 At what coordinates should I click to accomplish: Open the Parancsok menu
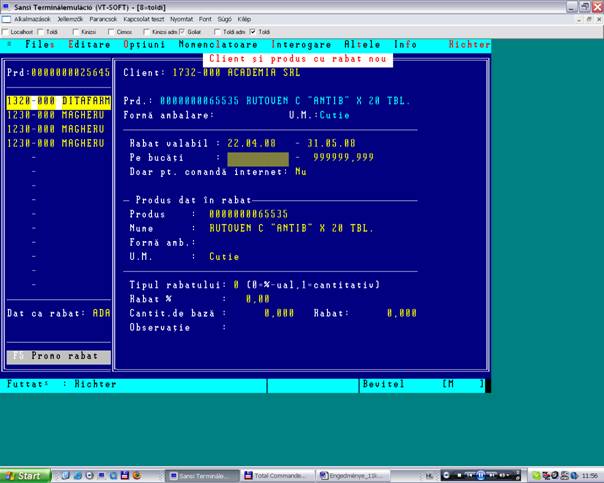click(103, 19)
